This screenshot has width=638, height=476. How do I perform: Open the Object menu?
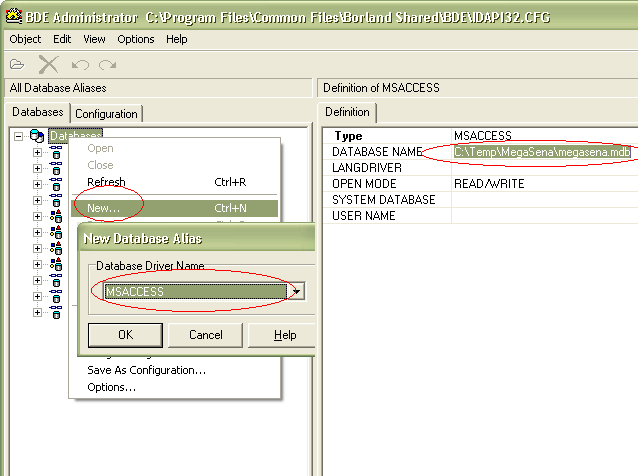coord(25,39)
